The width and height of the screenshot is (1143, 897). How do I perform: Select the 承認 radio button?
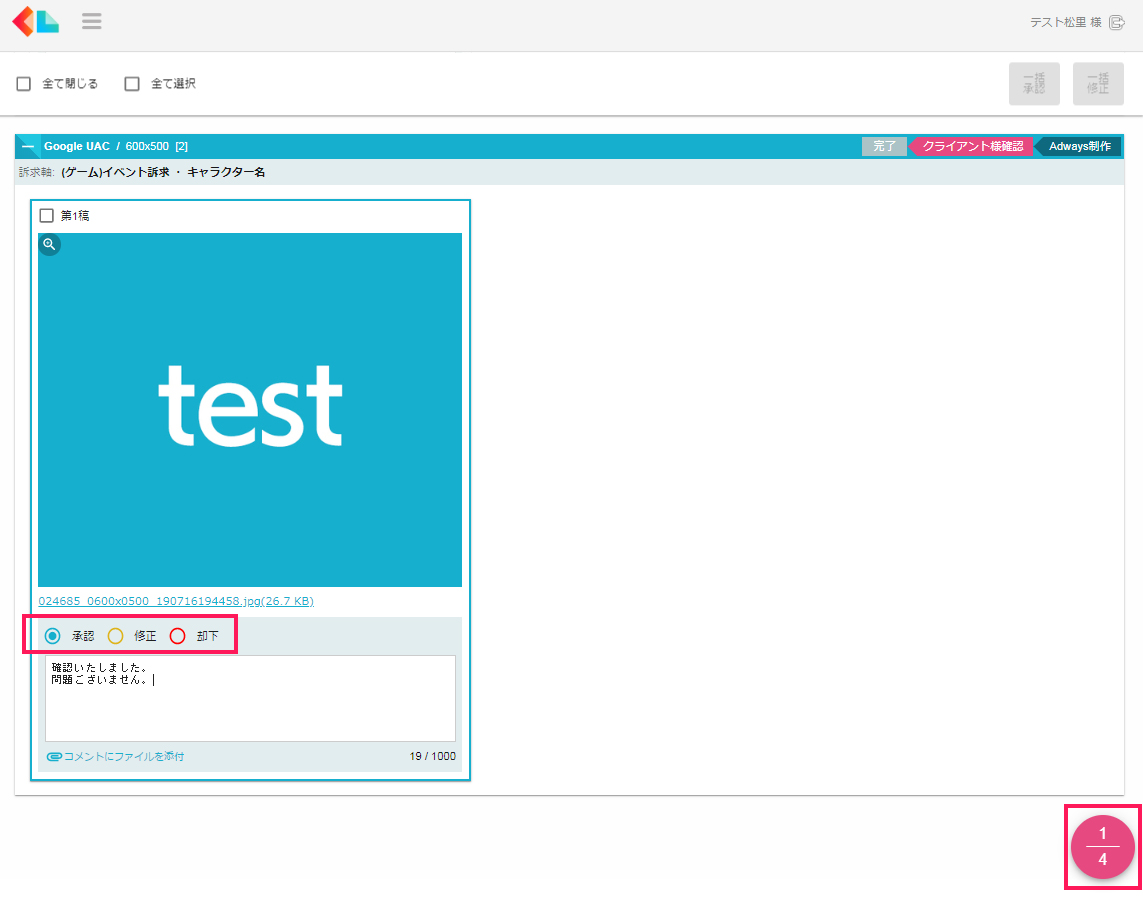[53, 636]
